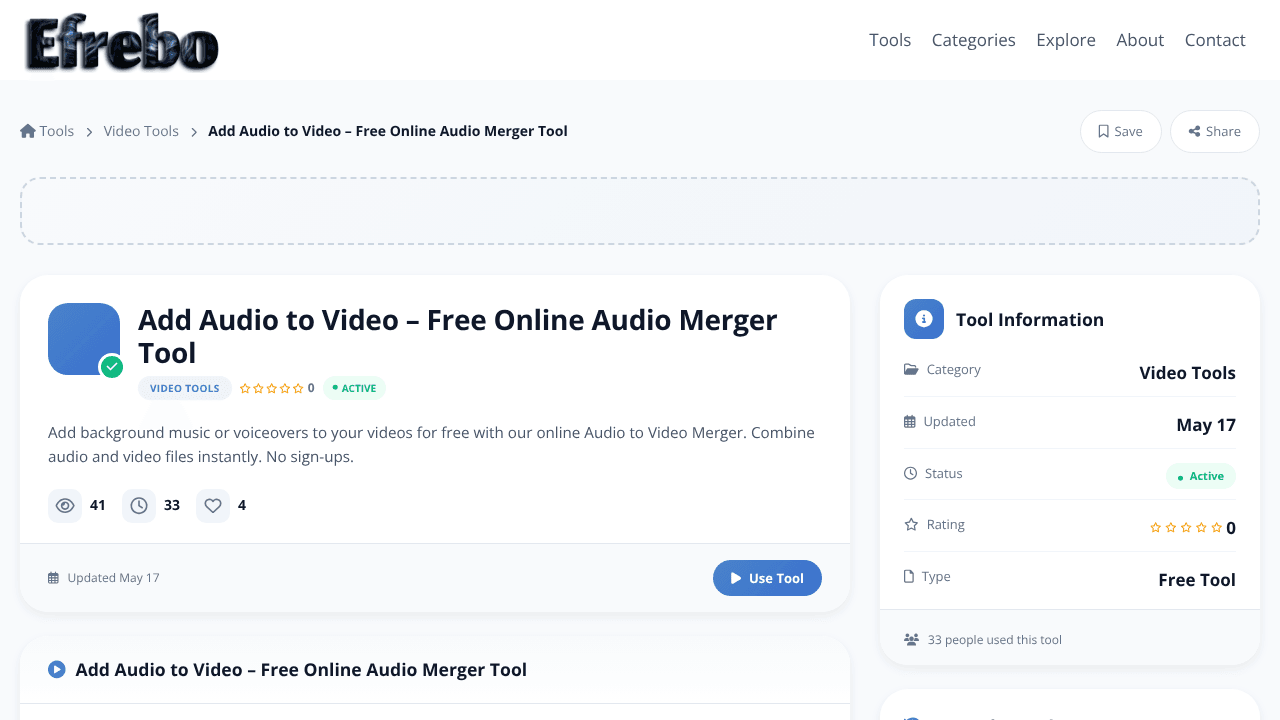The image size is (1280, 720).
Task: Click the calendar icon beside Updated May 17
Action: pos(54,578)
